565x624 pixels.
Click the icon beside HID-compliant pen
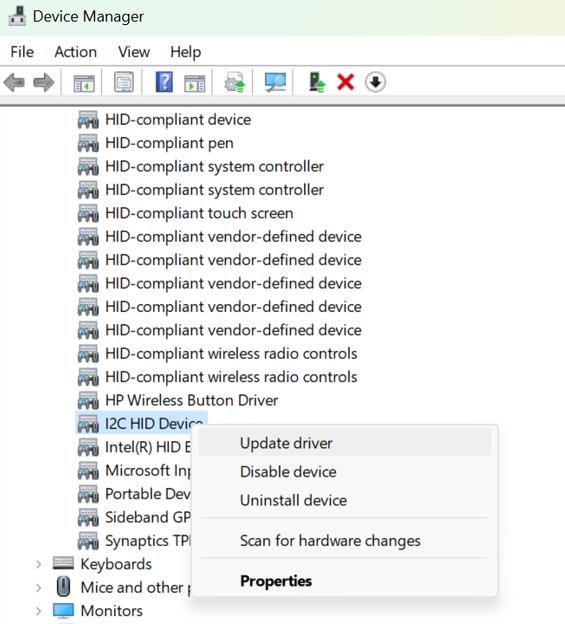click(88, 143)
